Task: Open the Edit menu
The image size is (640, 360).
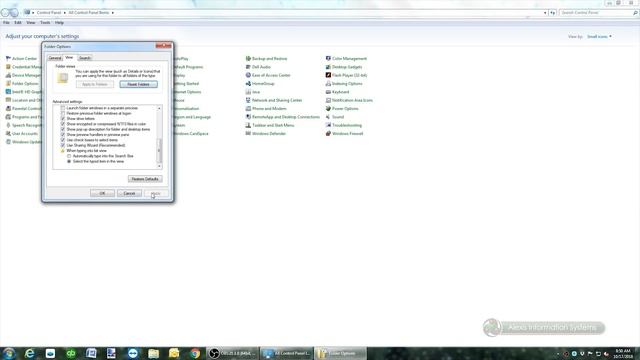Action: (x=18, y=23)
